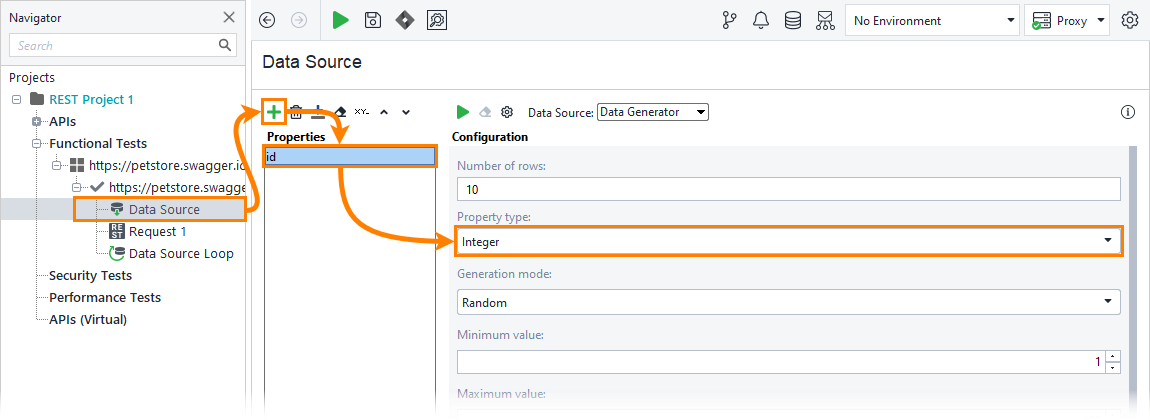Collapse the petstore test case expander
This screenshot has width=1150, height=420.
point(76,187)
